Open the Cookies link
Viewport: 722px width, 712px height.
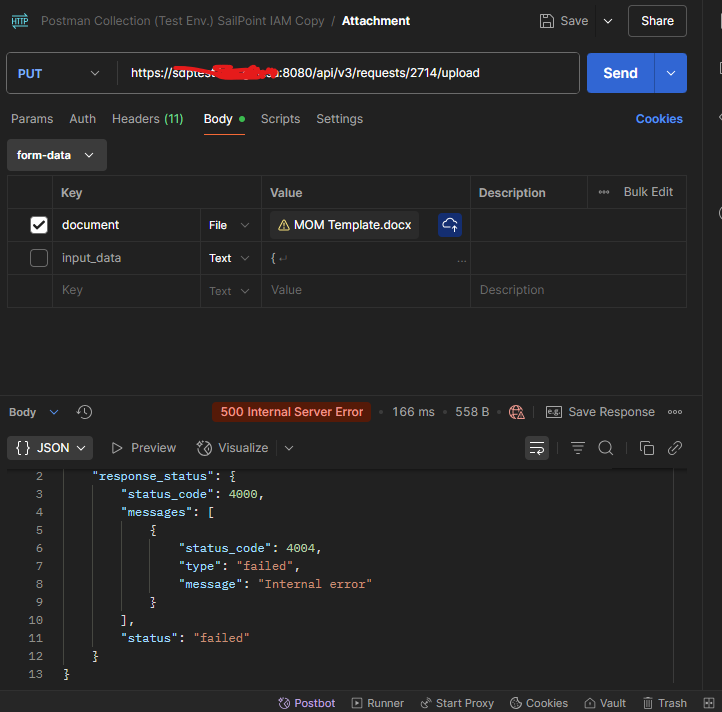click(x=659, y=119)
